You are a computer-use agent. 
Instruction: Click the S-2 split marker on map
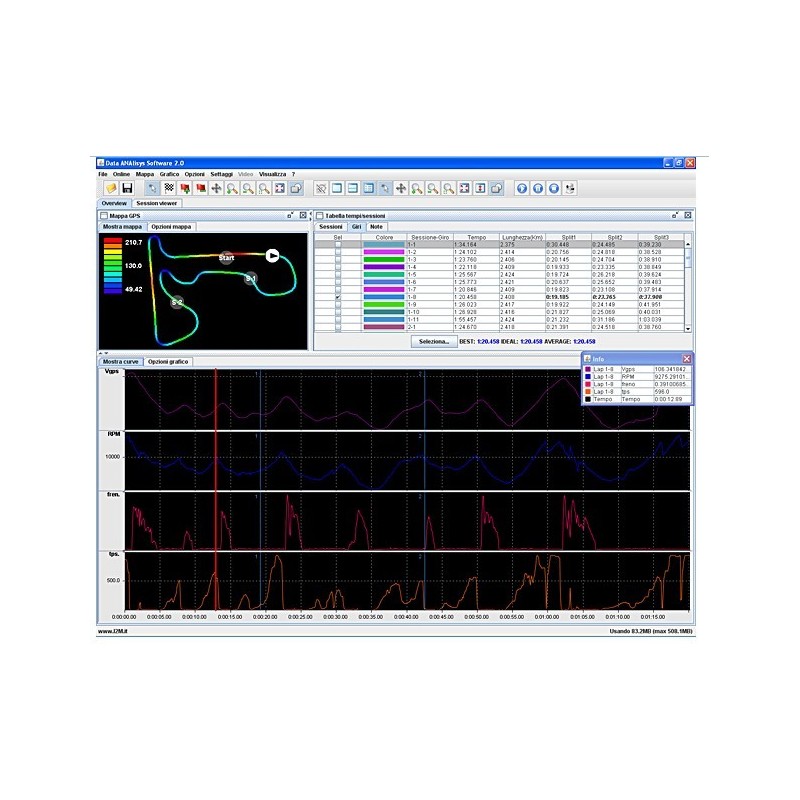(177, 302)
